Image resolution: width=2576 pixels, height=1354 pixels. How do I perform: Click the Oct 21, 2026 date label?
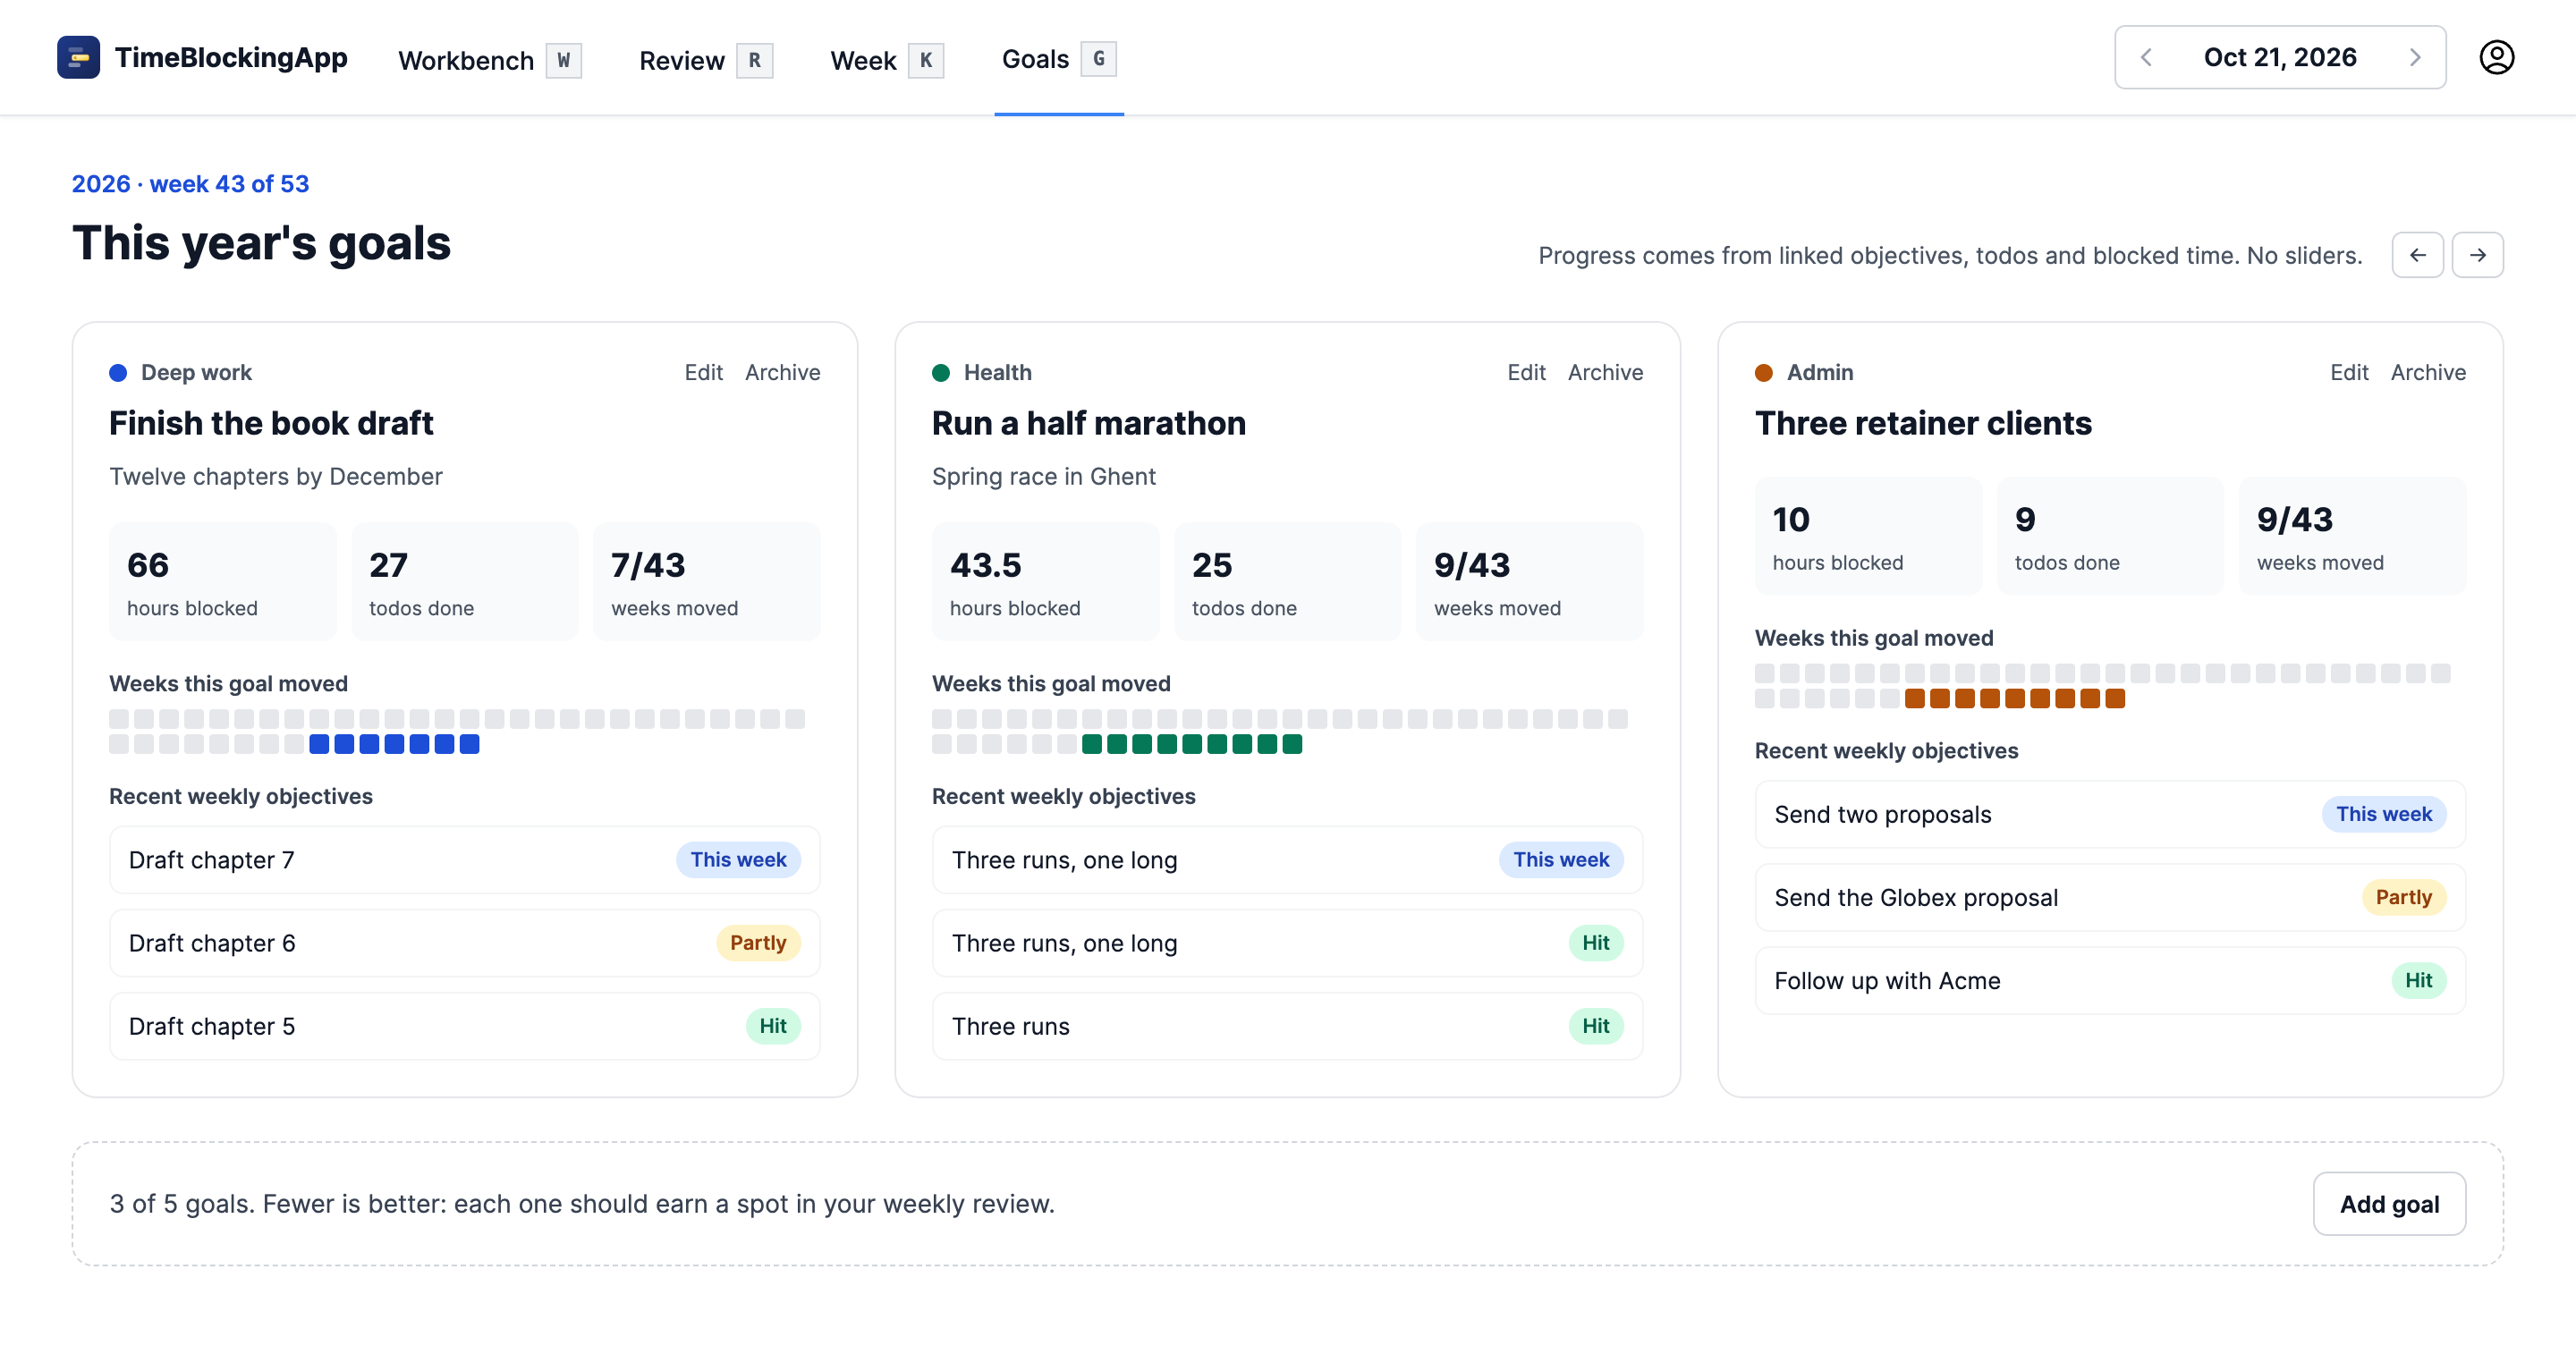(x=2280, y=57)
